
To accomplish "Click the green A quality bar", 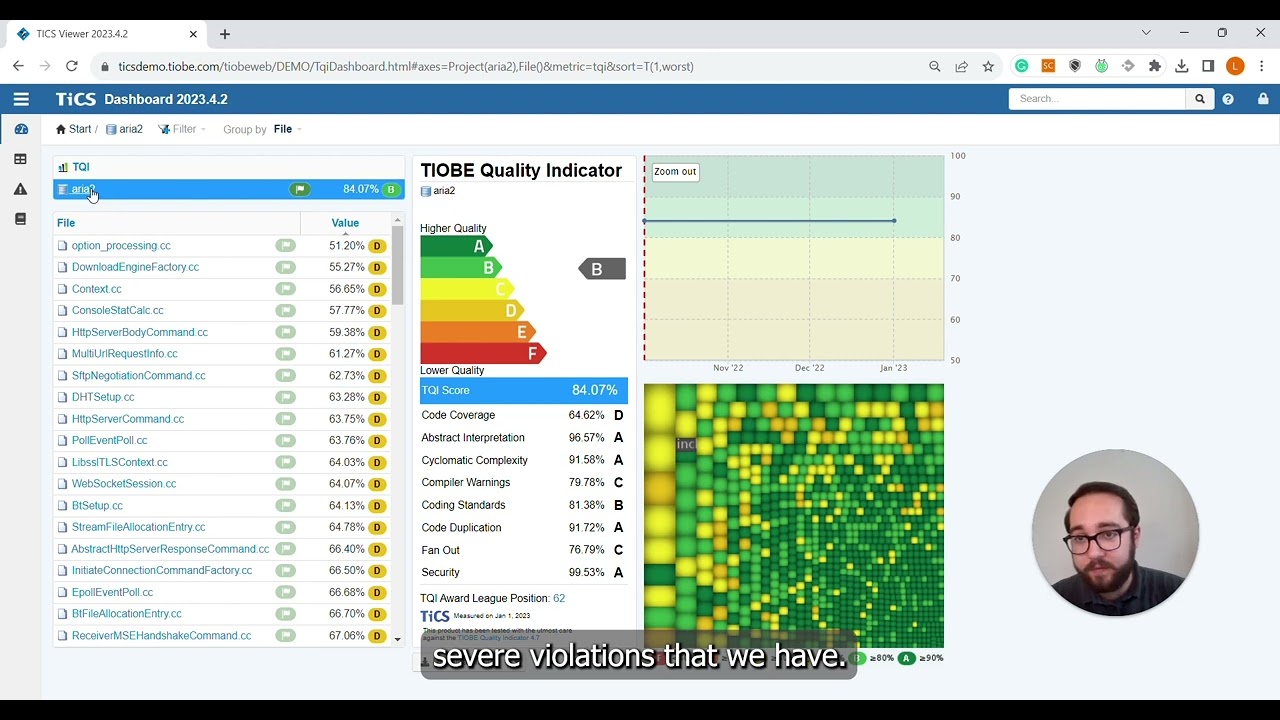I will click(x=456, y=246).
